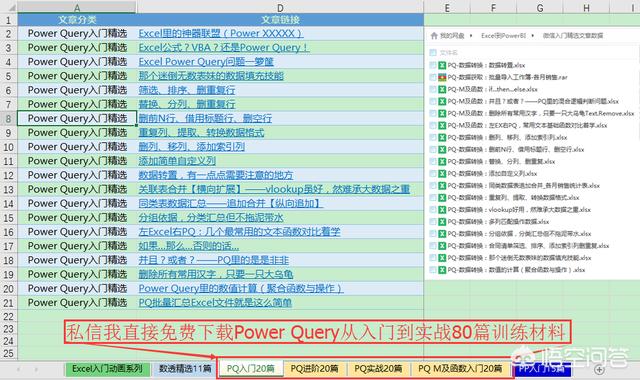The image size is (640, 380).
Task: Open the 数透精选11篇 sheet tab
Action: pos(185,369)
